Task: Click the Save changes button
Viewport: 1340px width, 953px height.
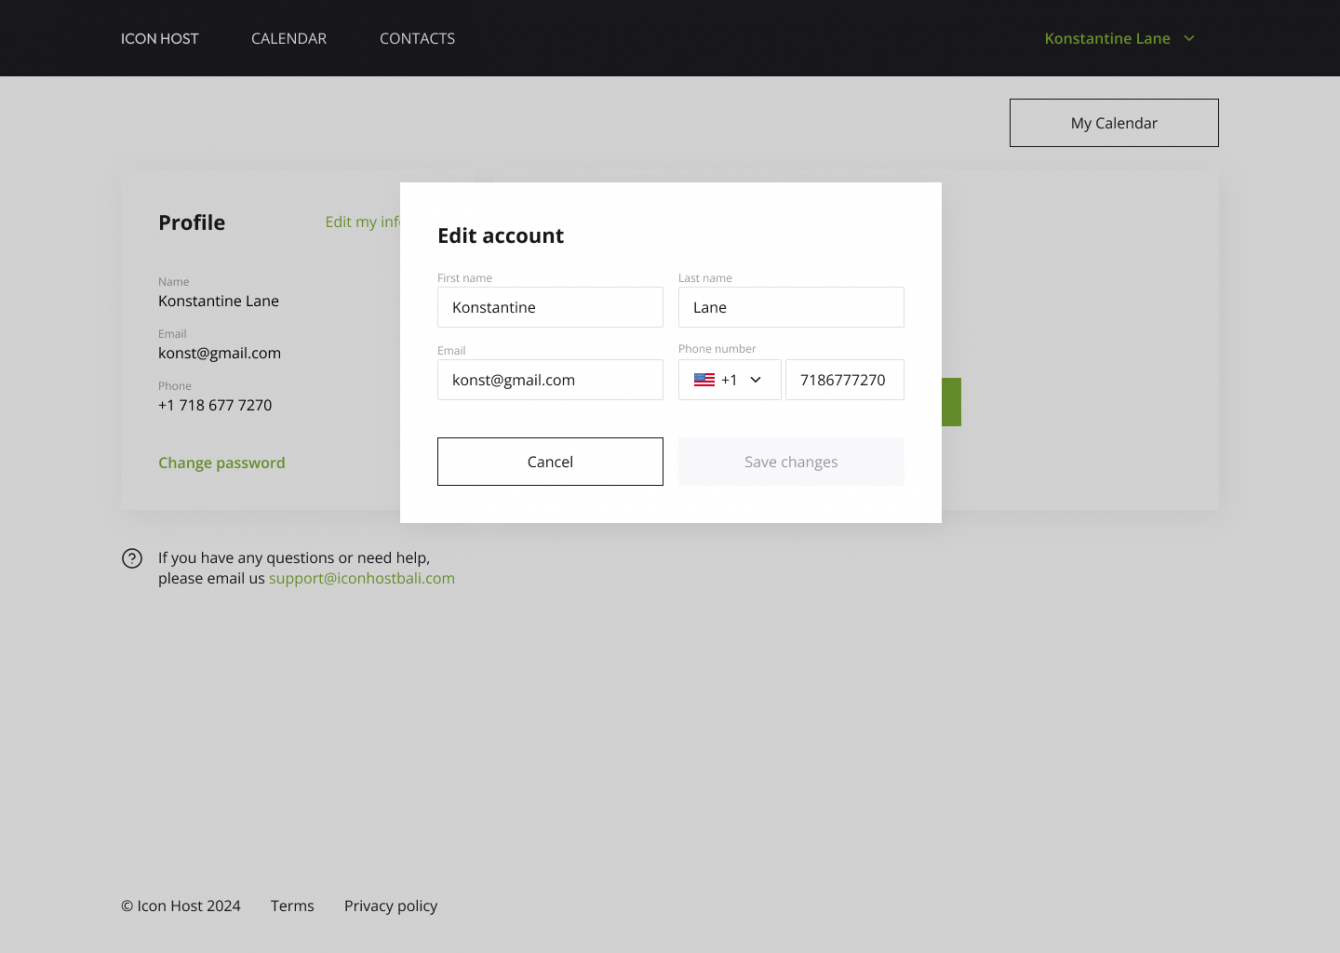Action: tap(791, 462)
